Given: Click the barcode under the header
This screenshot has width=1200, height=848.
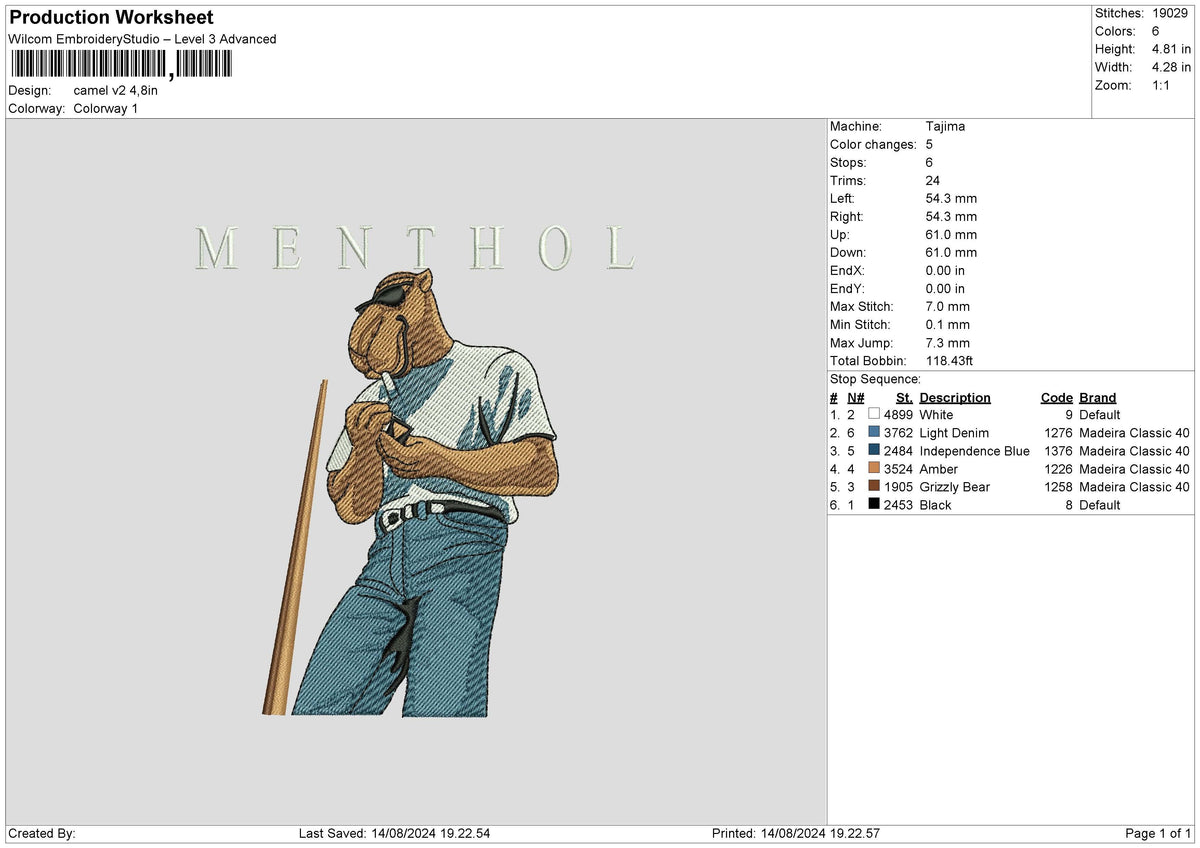Looking at the screenshot, I should [121, 65].
